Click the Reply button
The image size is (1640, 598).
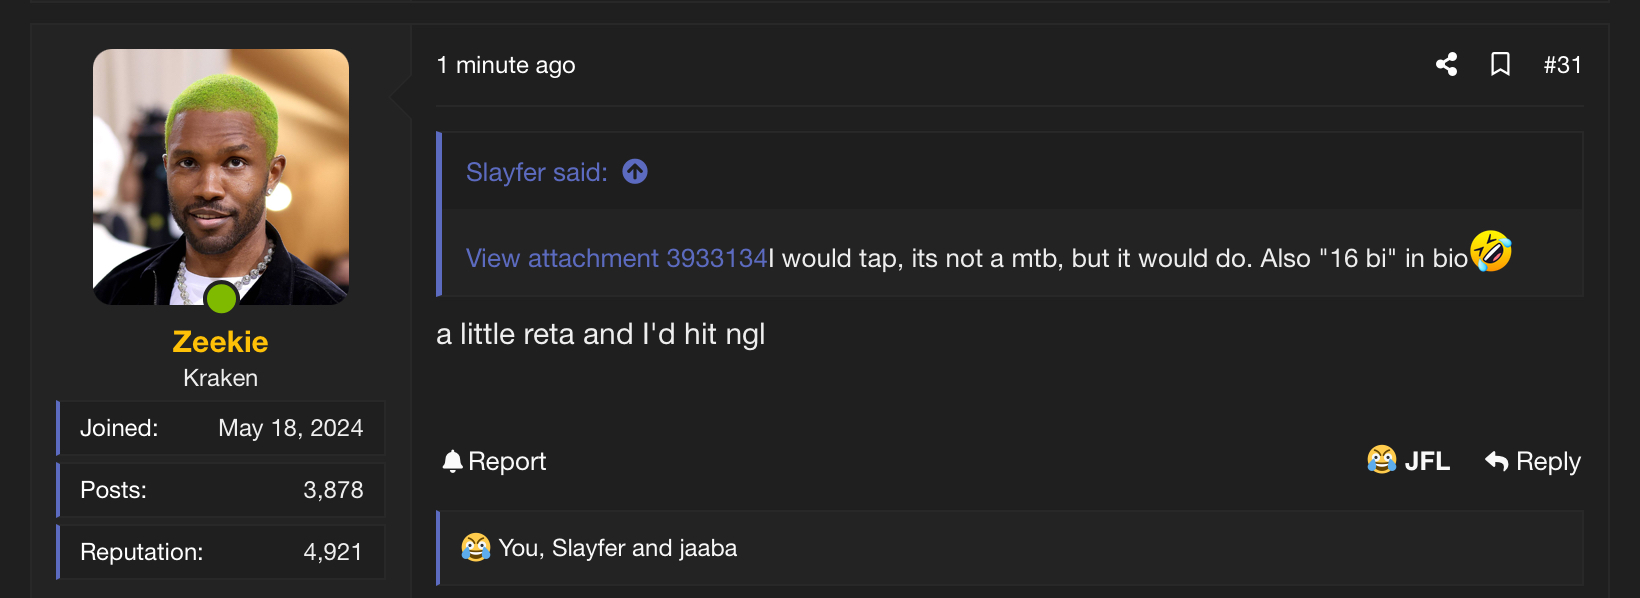(x=1533, y=461)
